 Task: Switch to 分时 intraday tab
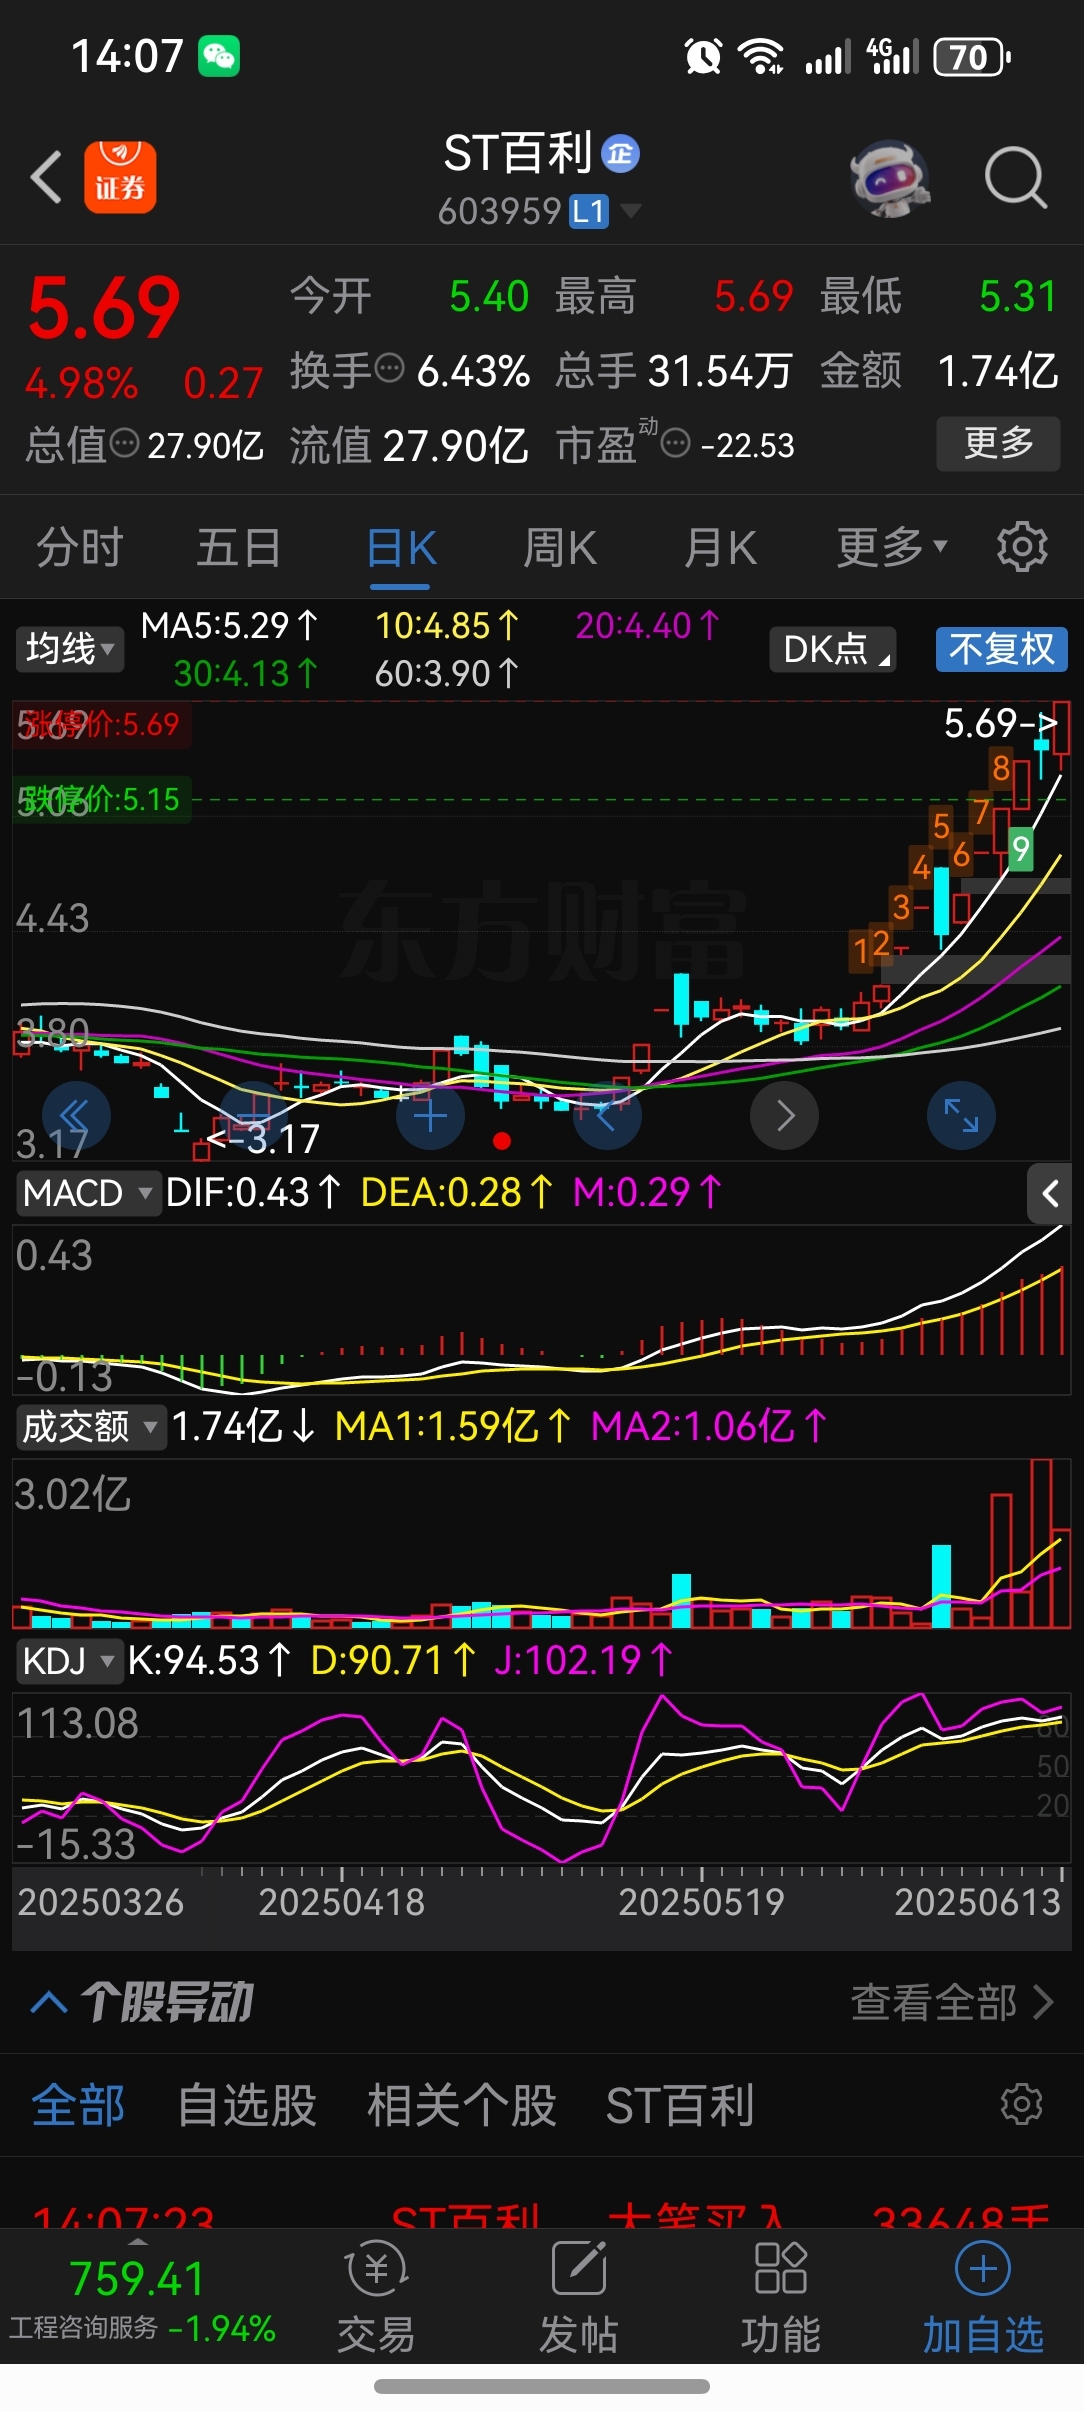pyautogui.click(x=80, y=547)
